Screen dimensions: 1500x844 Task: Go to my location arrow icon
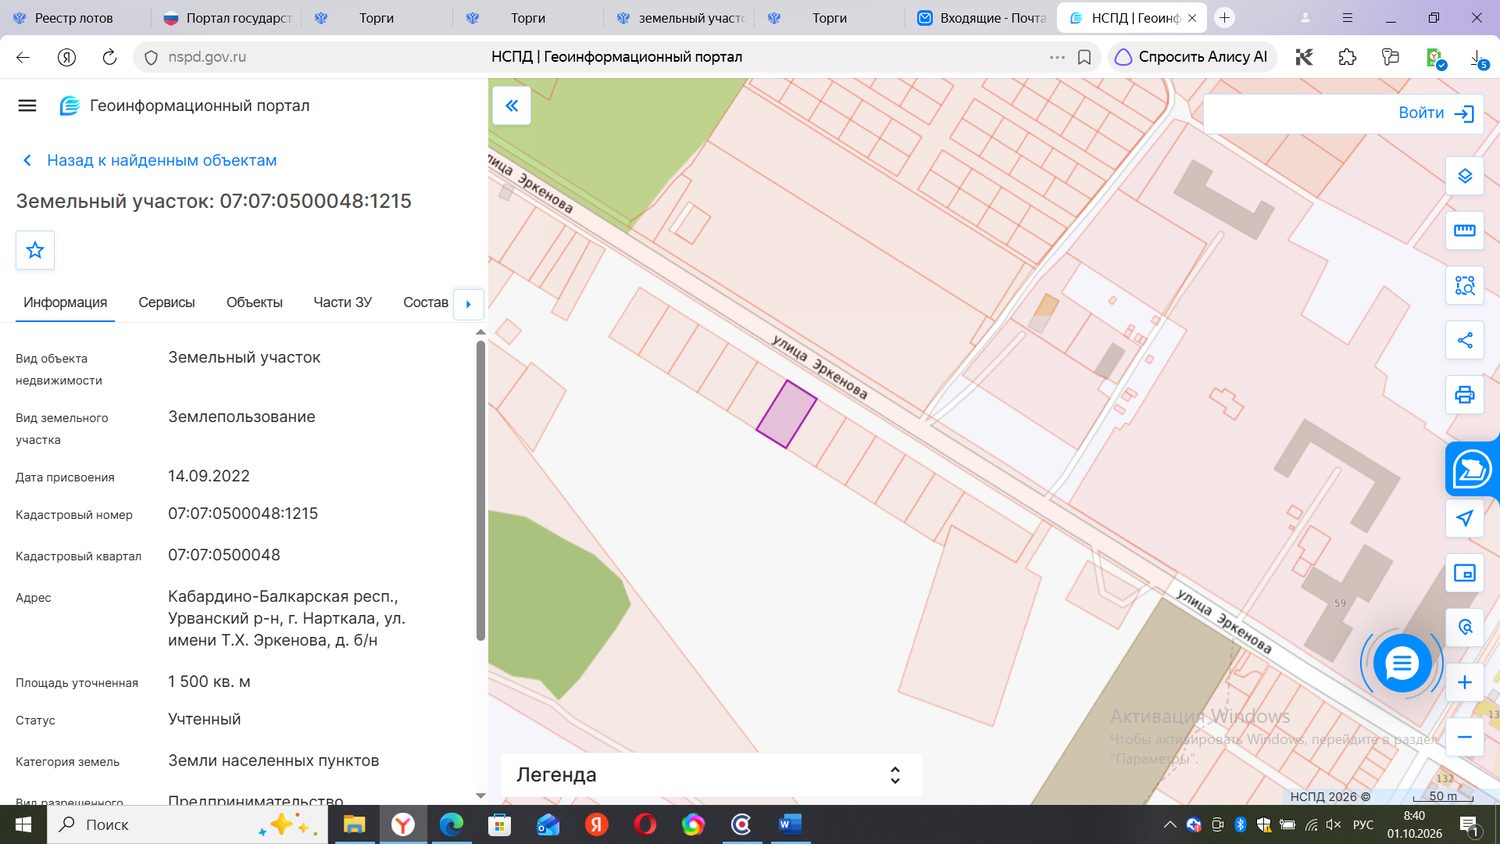point(1464,518)
